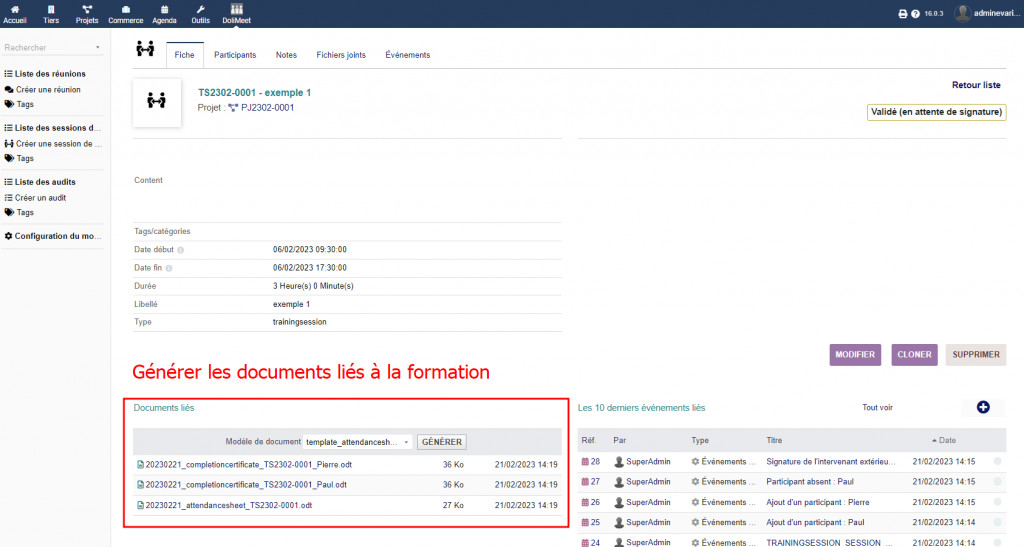Viewport: 1024px width, 547px height.
Task: Open the Outils wrench icon
Action: (x=201, y=10)
